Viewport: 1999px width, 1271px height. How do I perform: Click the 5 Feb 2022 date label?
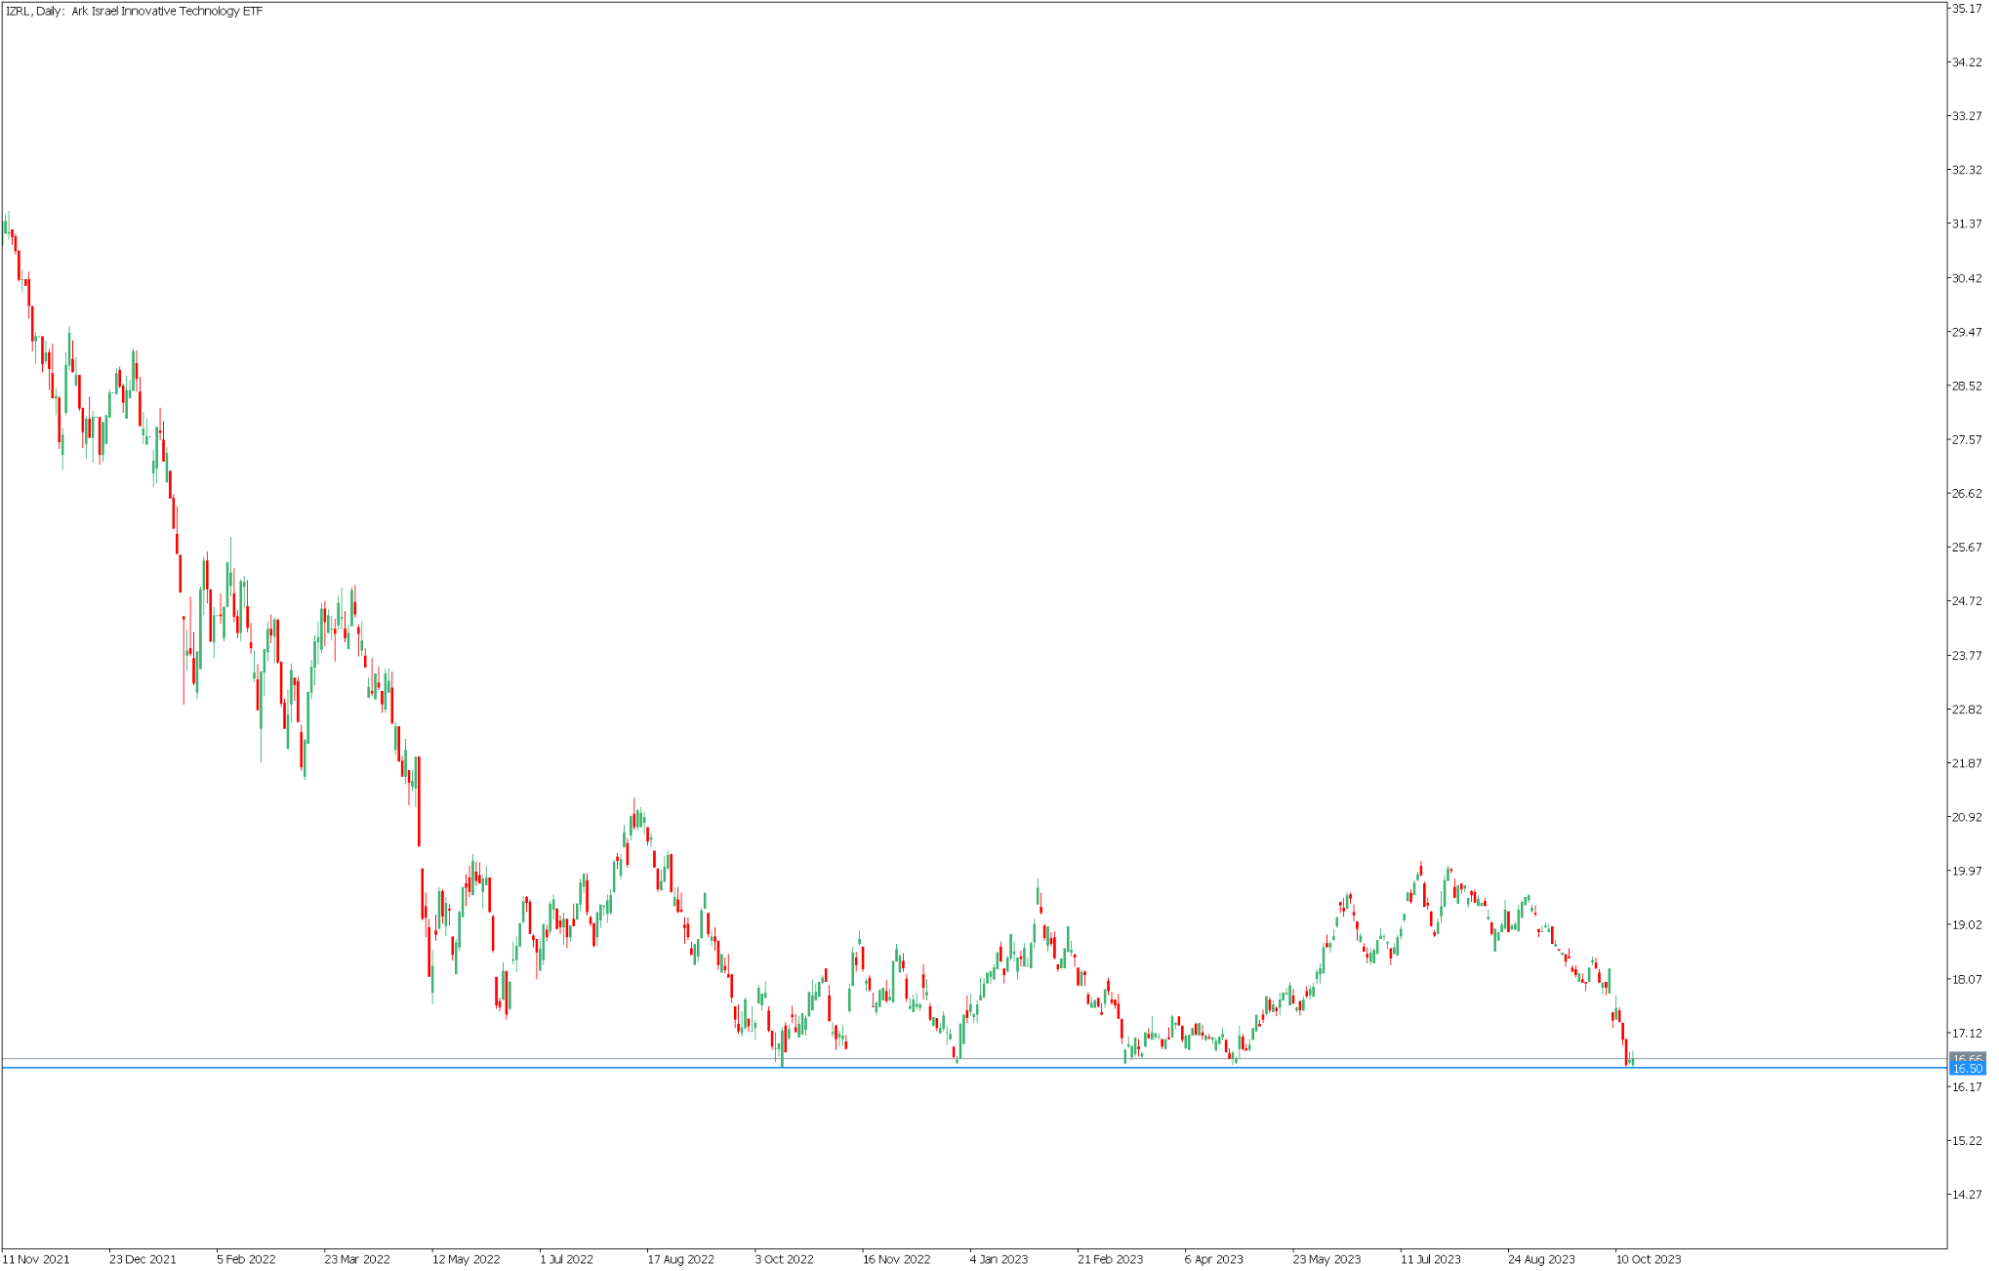247,1260
